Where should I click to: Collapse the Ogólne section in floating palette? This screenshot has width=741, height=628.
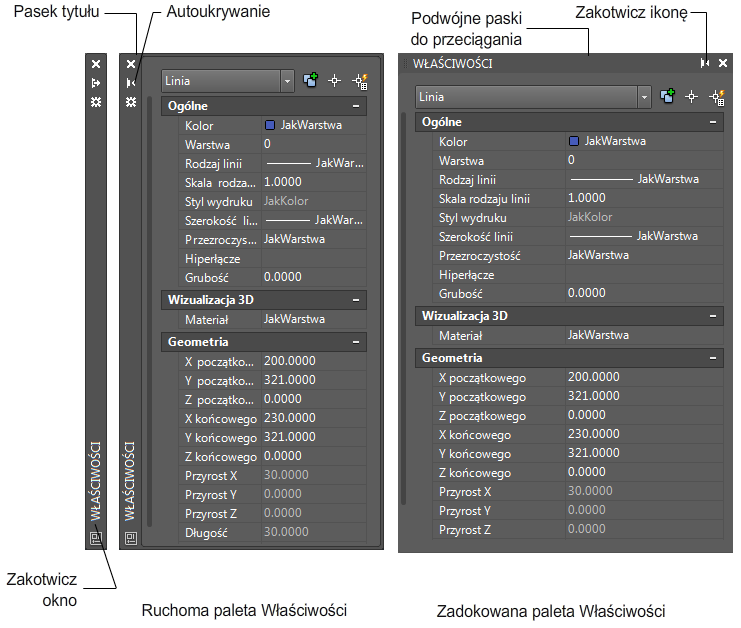tap(356, 106)
